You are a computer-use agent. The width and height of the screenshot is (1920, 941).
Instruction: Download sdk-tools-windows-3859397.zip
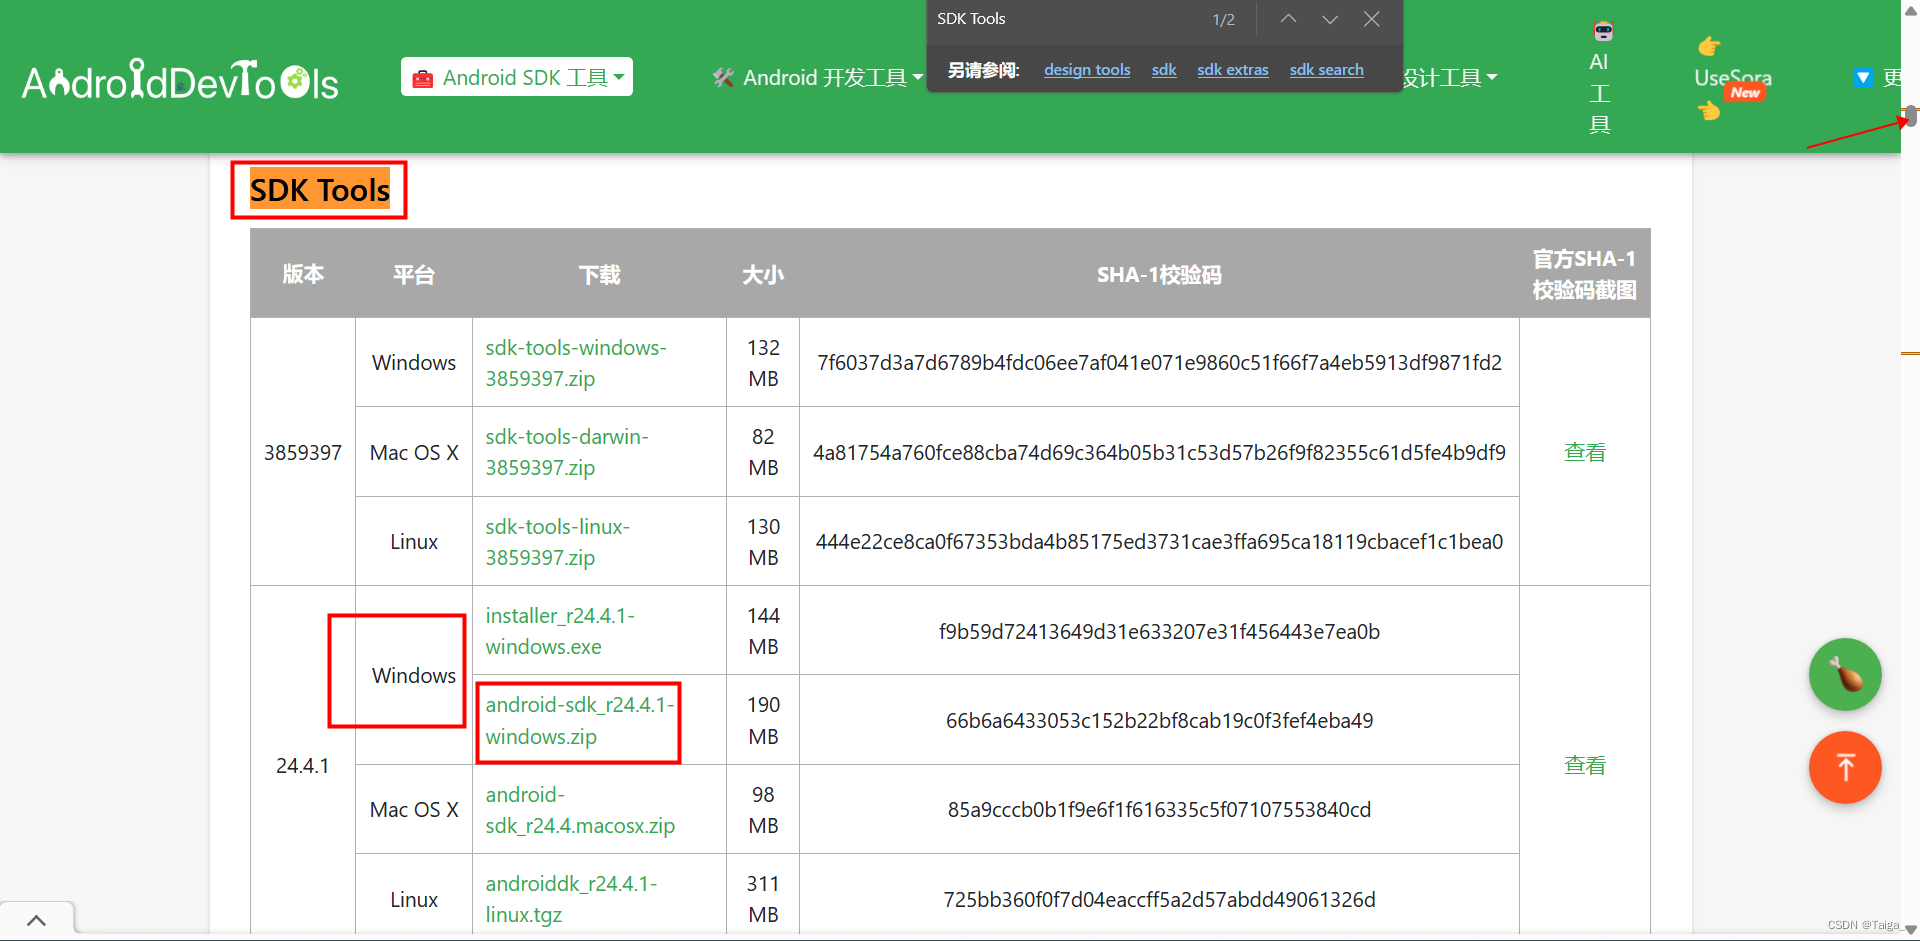pyautogui.click(x=576, y=363)
